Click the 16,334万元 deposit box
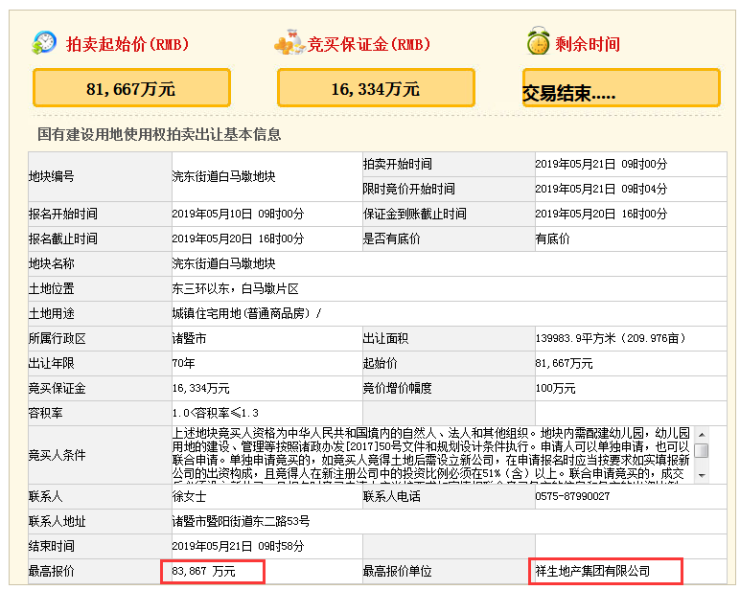Image resolution: width=740 pixels, height=590 pixels. click(376, 88)
